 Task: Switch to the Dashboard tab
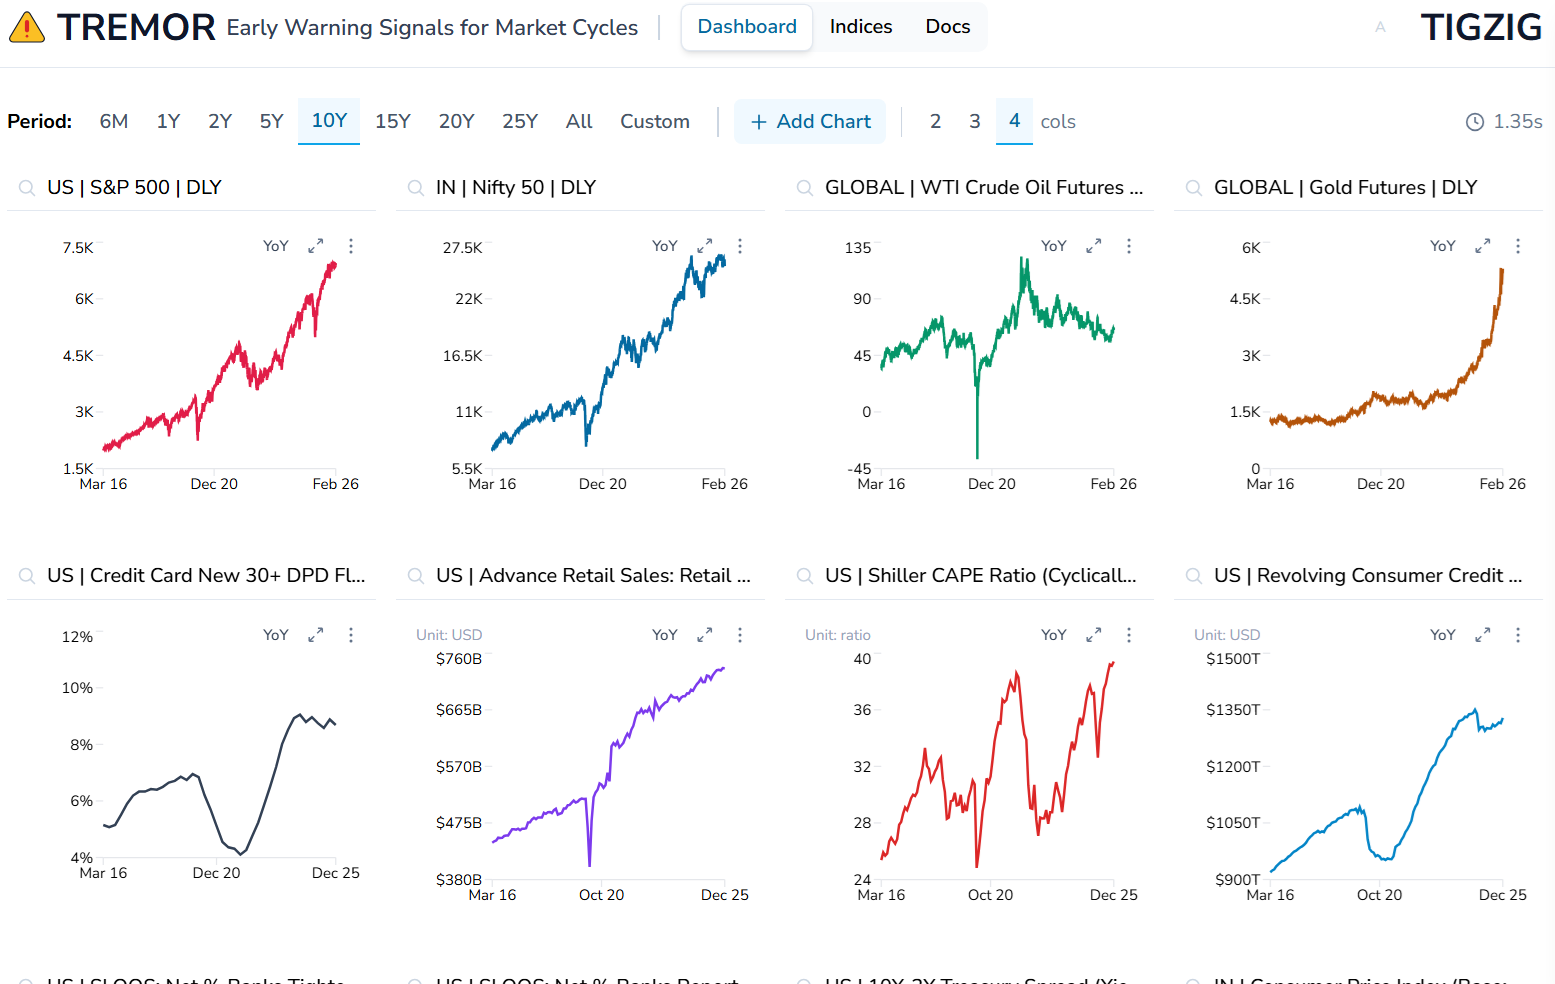click(747, 27)
